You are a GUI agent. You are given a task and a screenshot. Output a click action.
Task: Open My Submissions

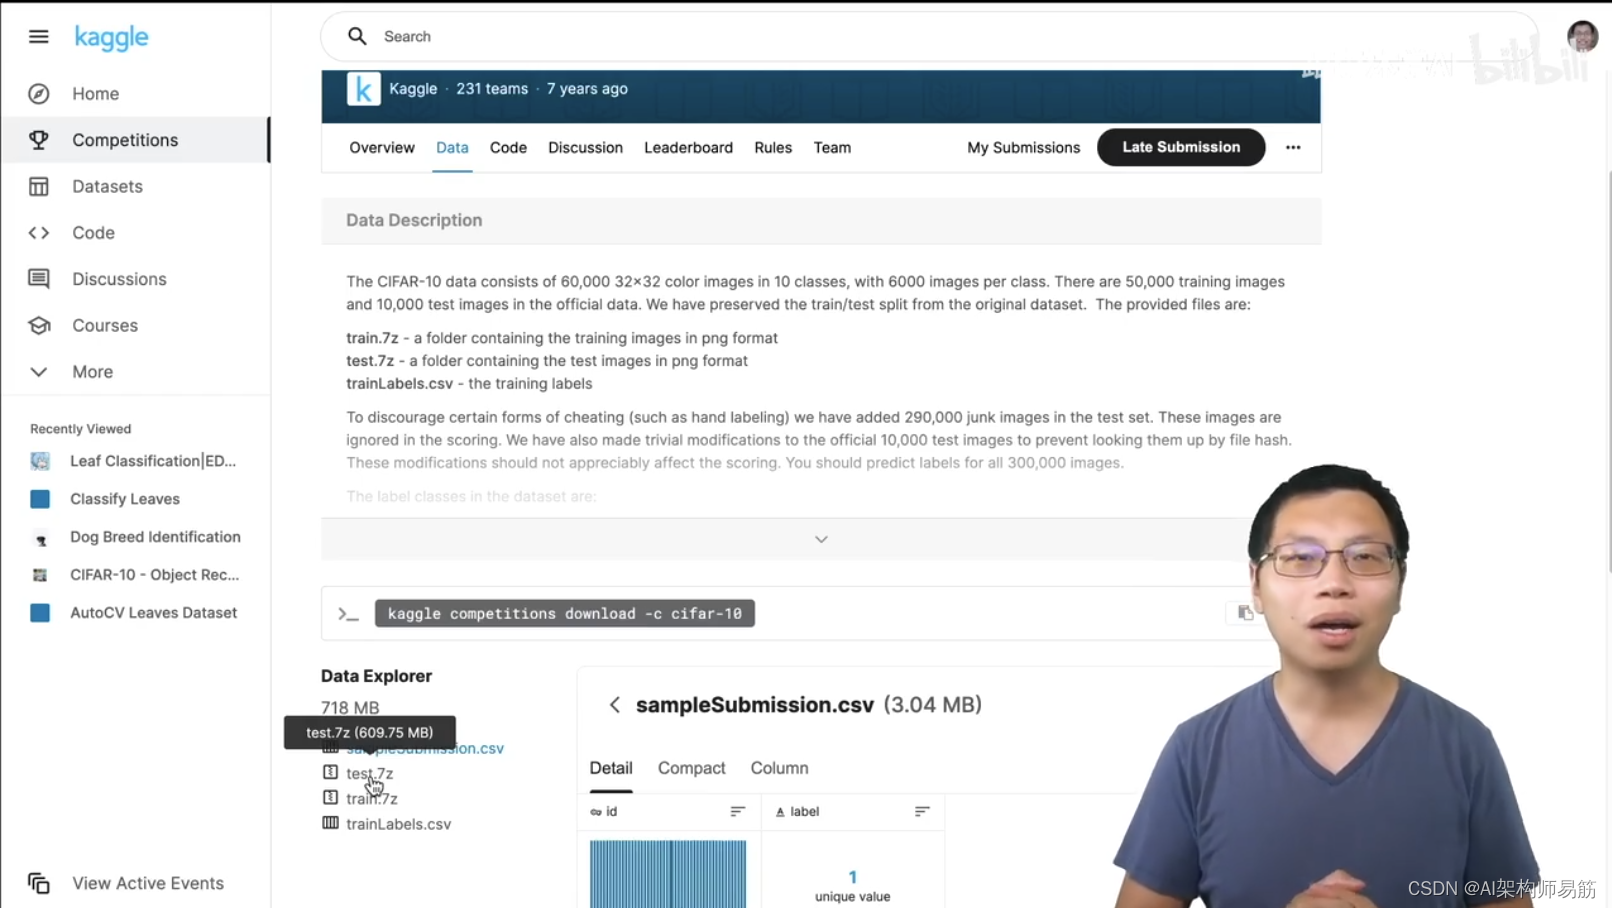click(x=1023, y=147)
